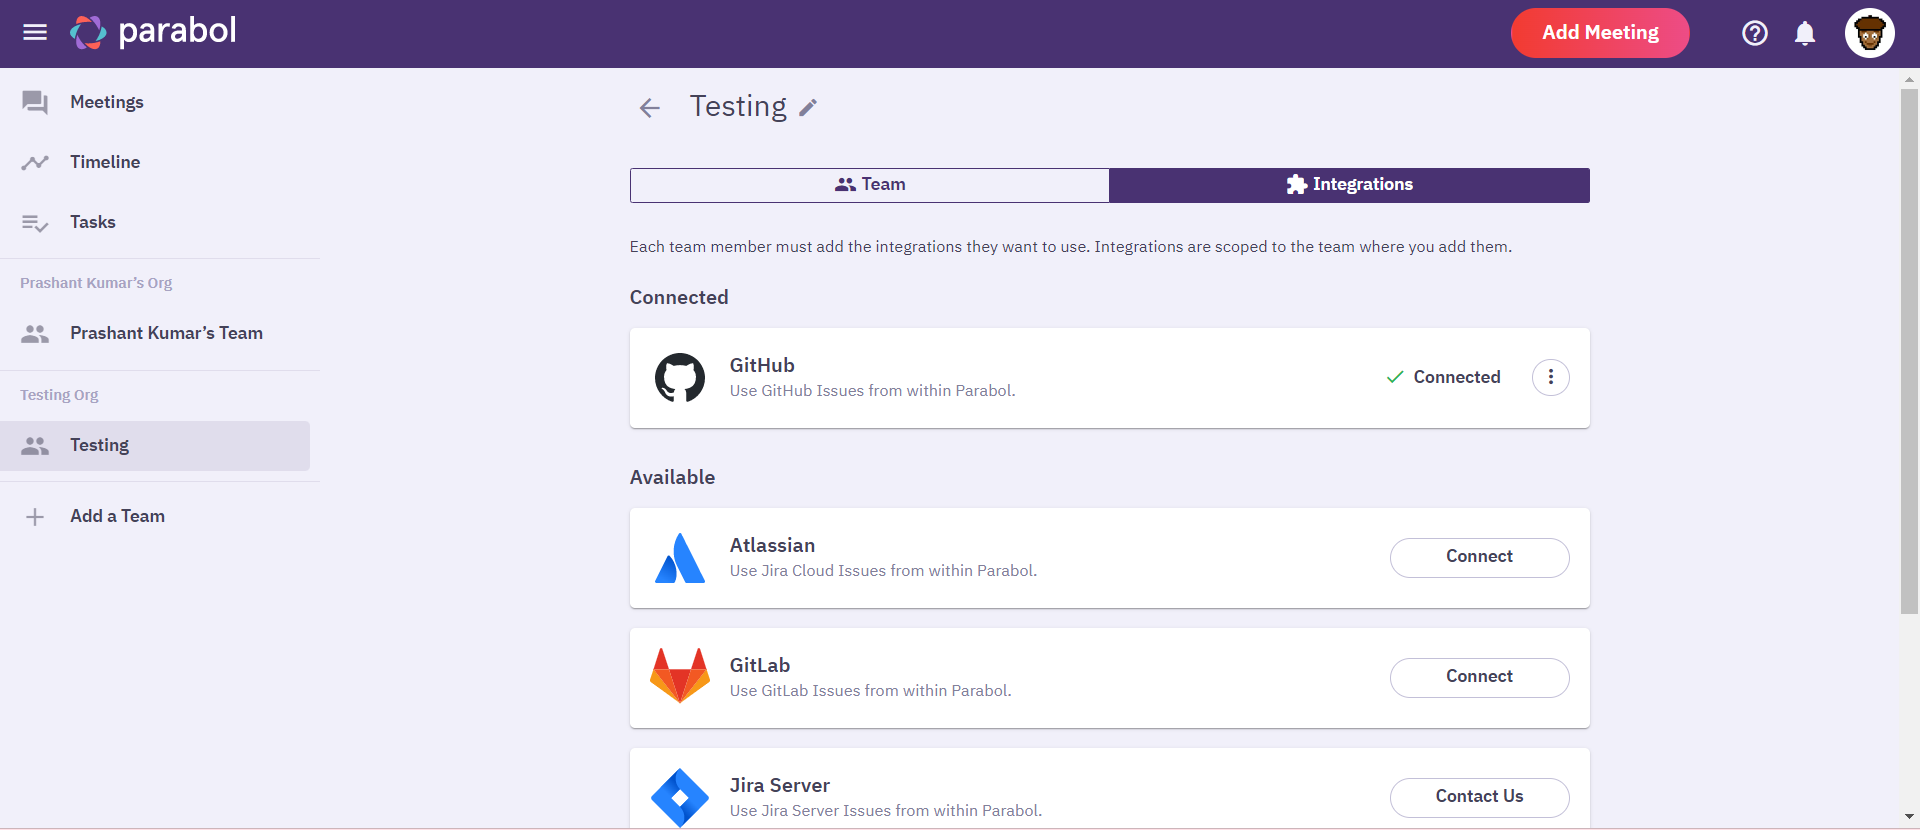
Task: Switch to the Integrations tab
Action: click(x=1349, y=185)
